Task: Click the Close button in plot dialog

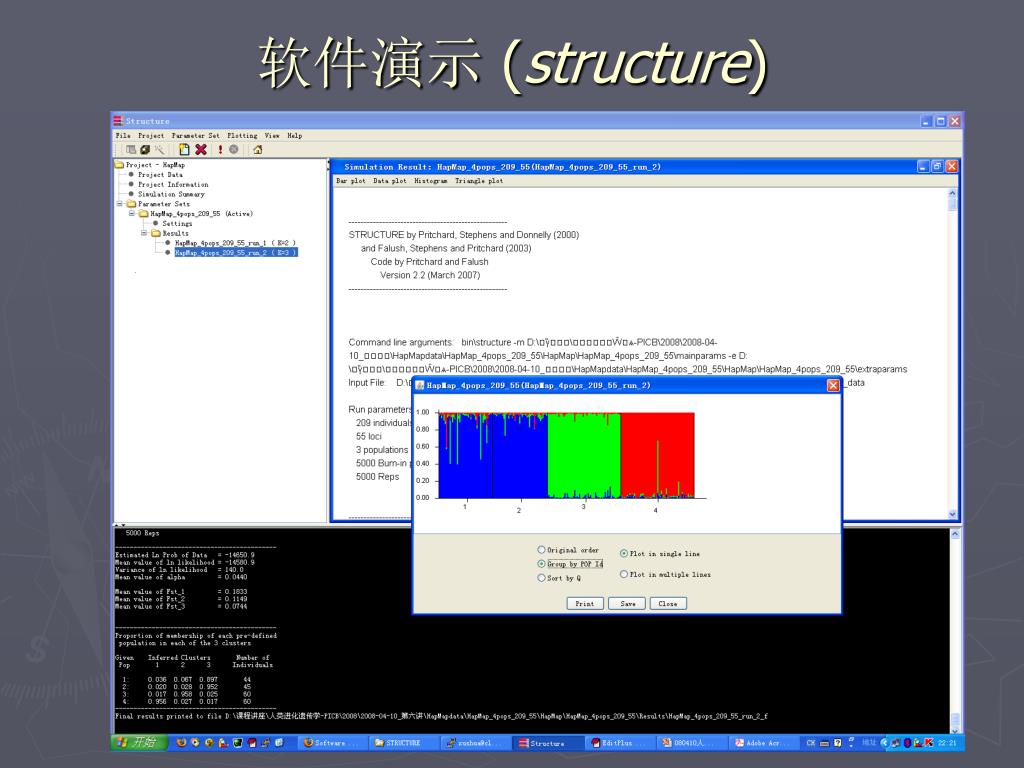Action: [x=668, y=603]
